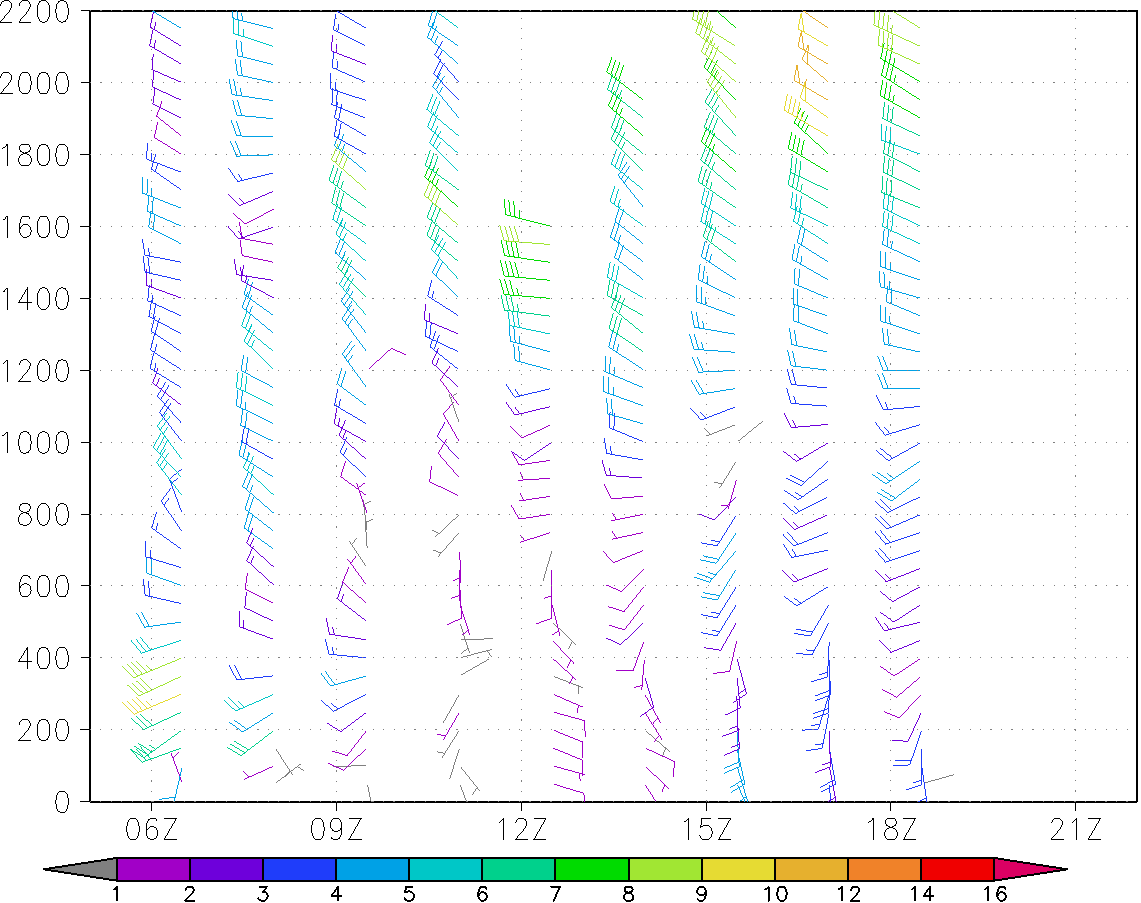Click the gray wind barb at bottom right of 18Z
This screenshot has width=1141, height=903.
coord(938,779)
